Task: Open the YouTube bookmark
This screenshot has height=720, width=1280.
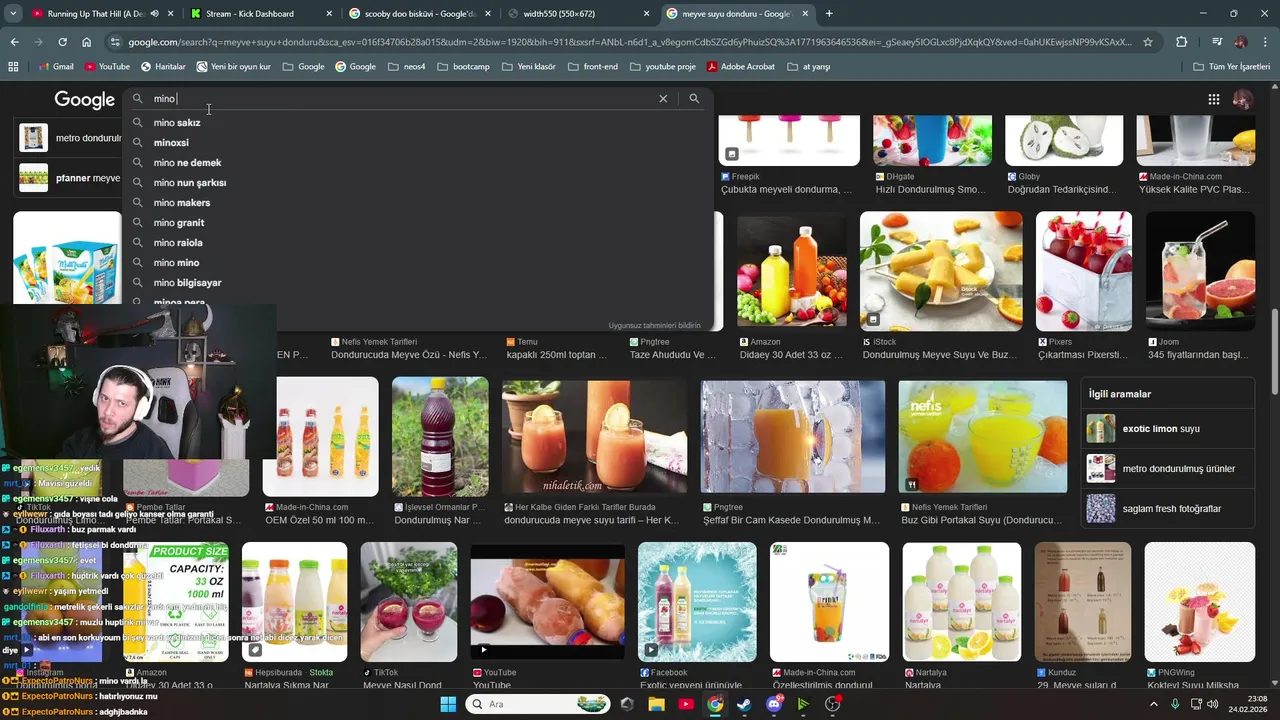Action: tap(107, 66)
